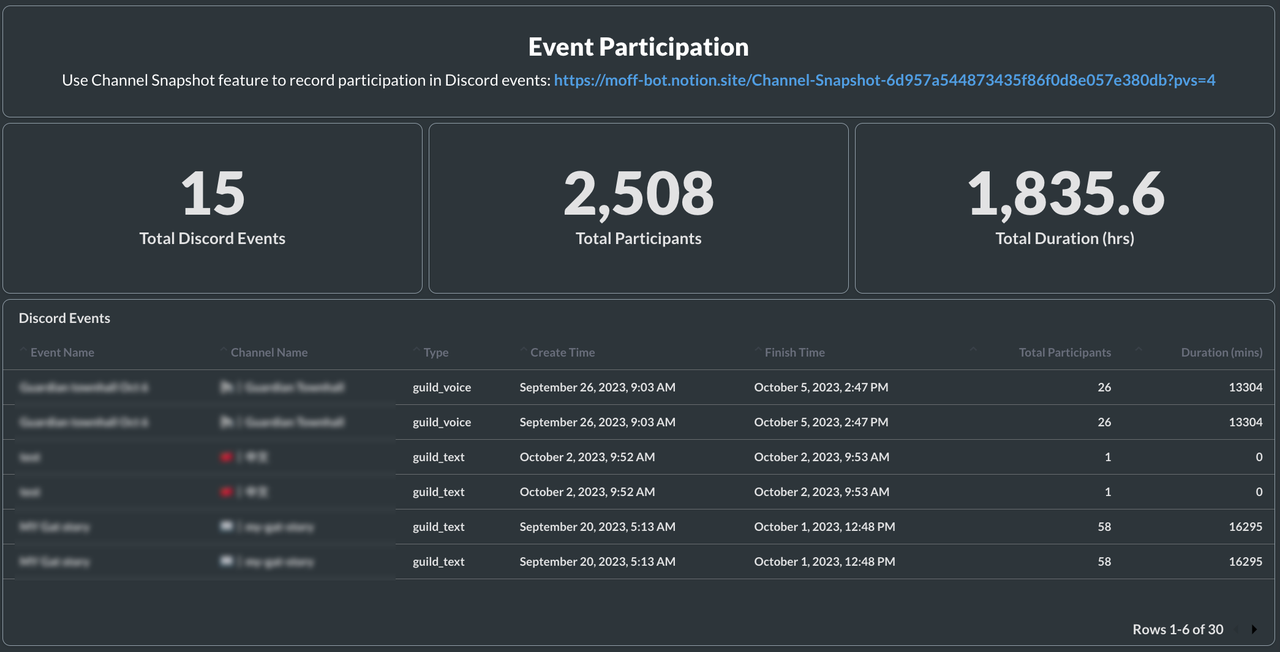Click the Total Duration (hrs) card
Viewport: 1280px width, 652px height.
[x=1064, y=207]
